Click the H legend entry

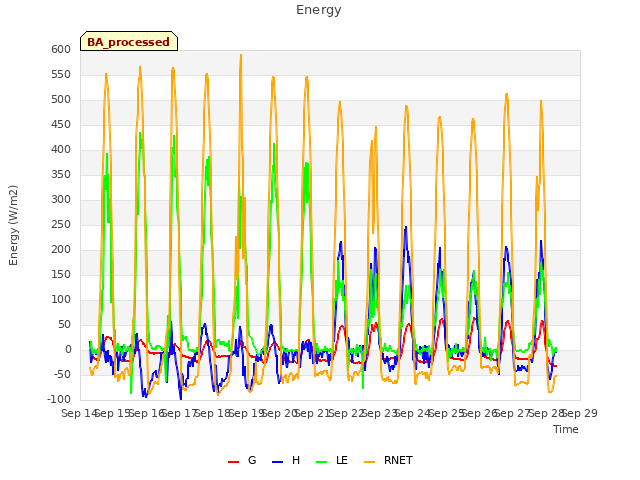[x=286, y=461]
